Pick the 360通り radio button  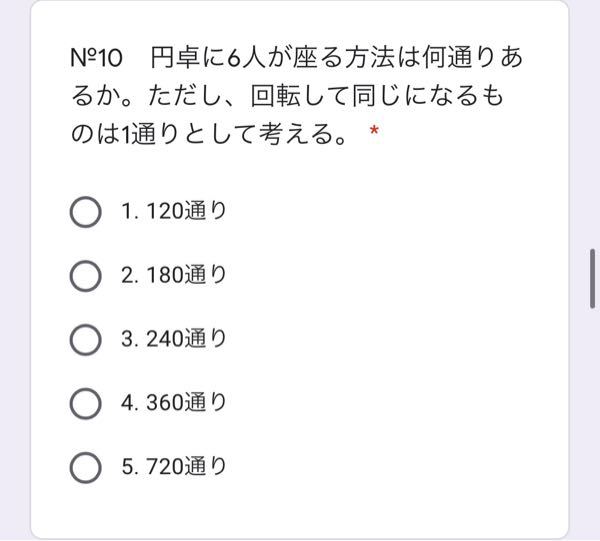[x=86, y=404]
